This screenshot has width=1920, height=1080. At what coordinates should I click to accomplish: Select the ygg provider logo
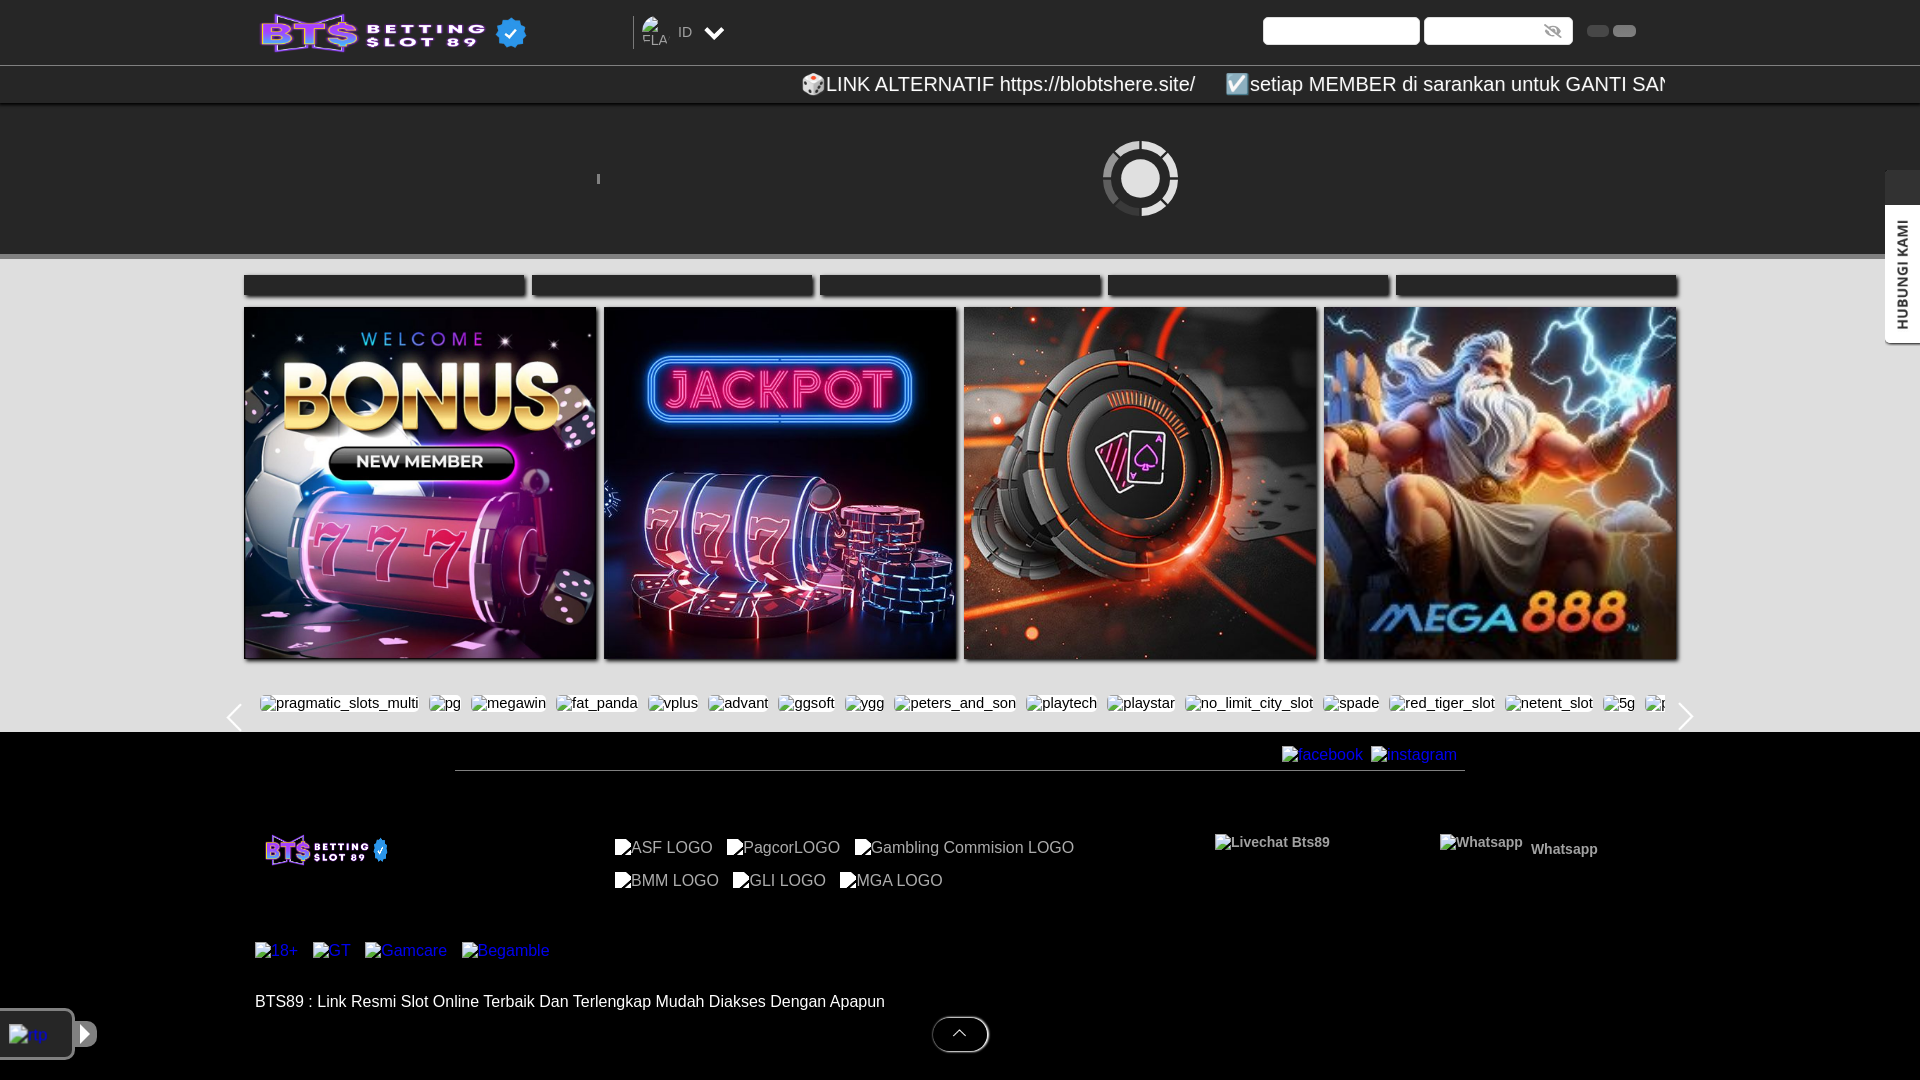(864, 703)
